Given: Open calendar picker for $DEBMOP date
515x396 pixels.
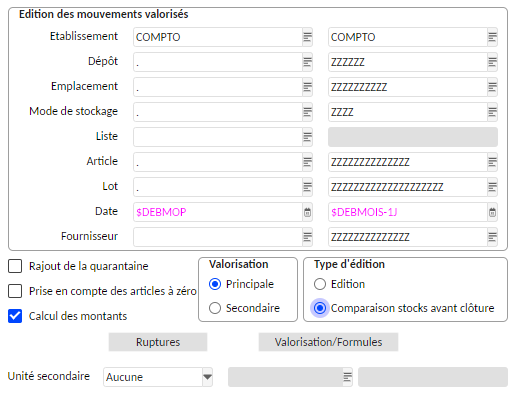Looking at the screenshot, I should [307, 212].
